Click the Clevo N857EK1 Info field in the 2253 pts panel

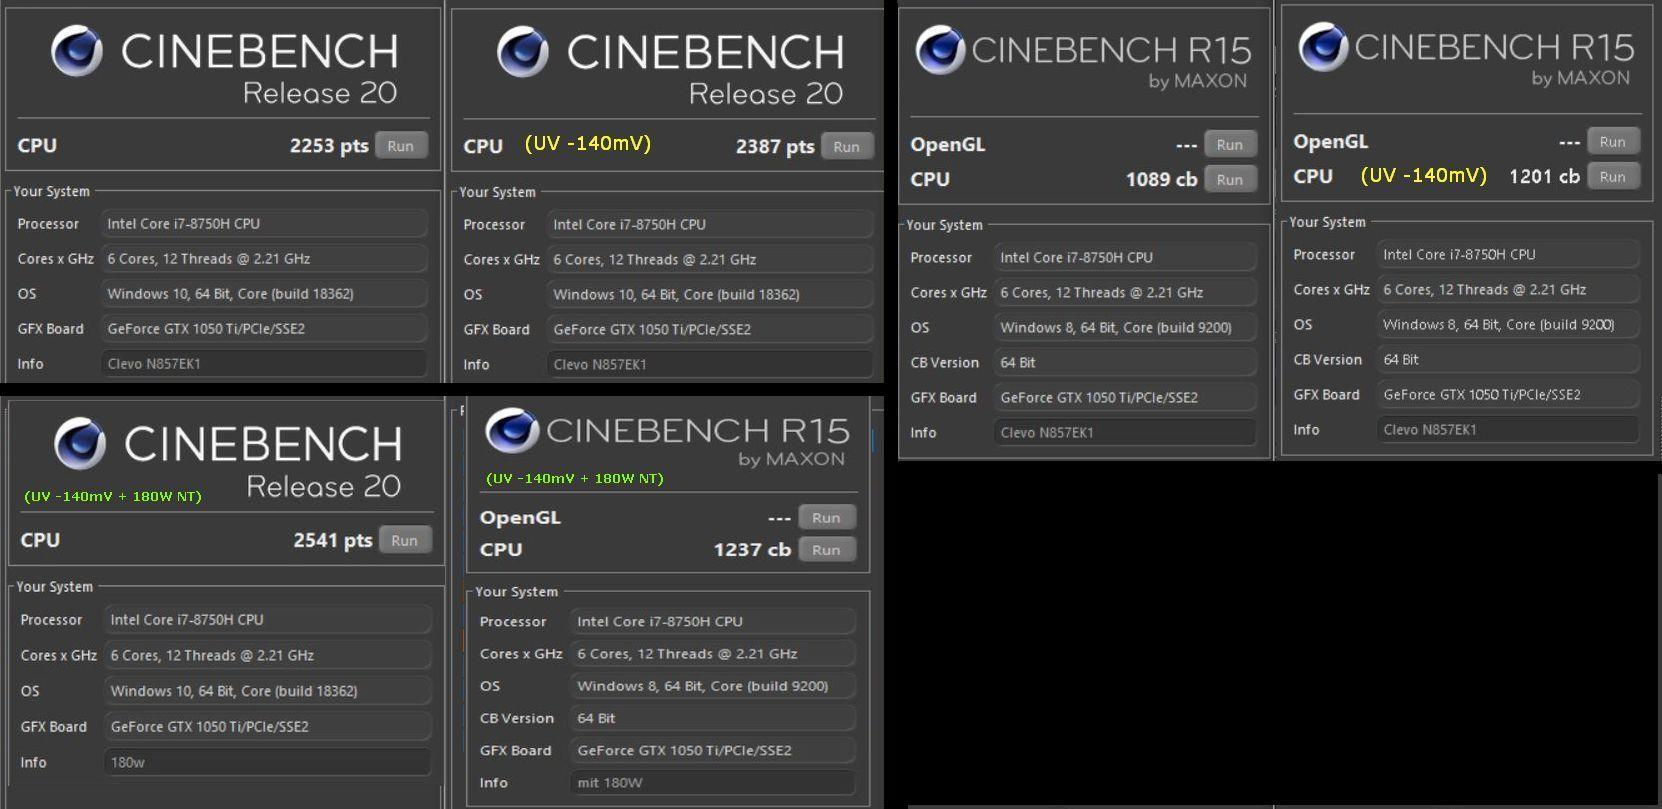click(264, 364)
